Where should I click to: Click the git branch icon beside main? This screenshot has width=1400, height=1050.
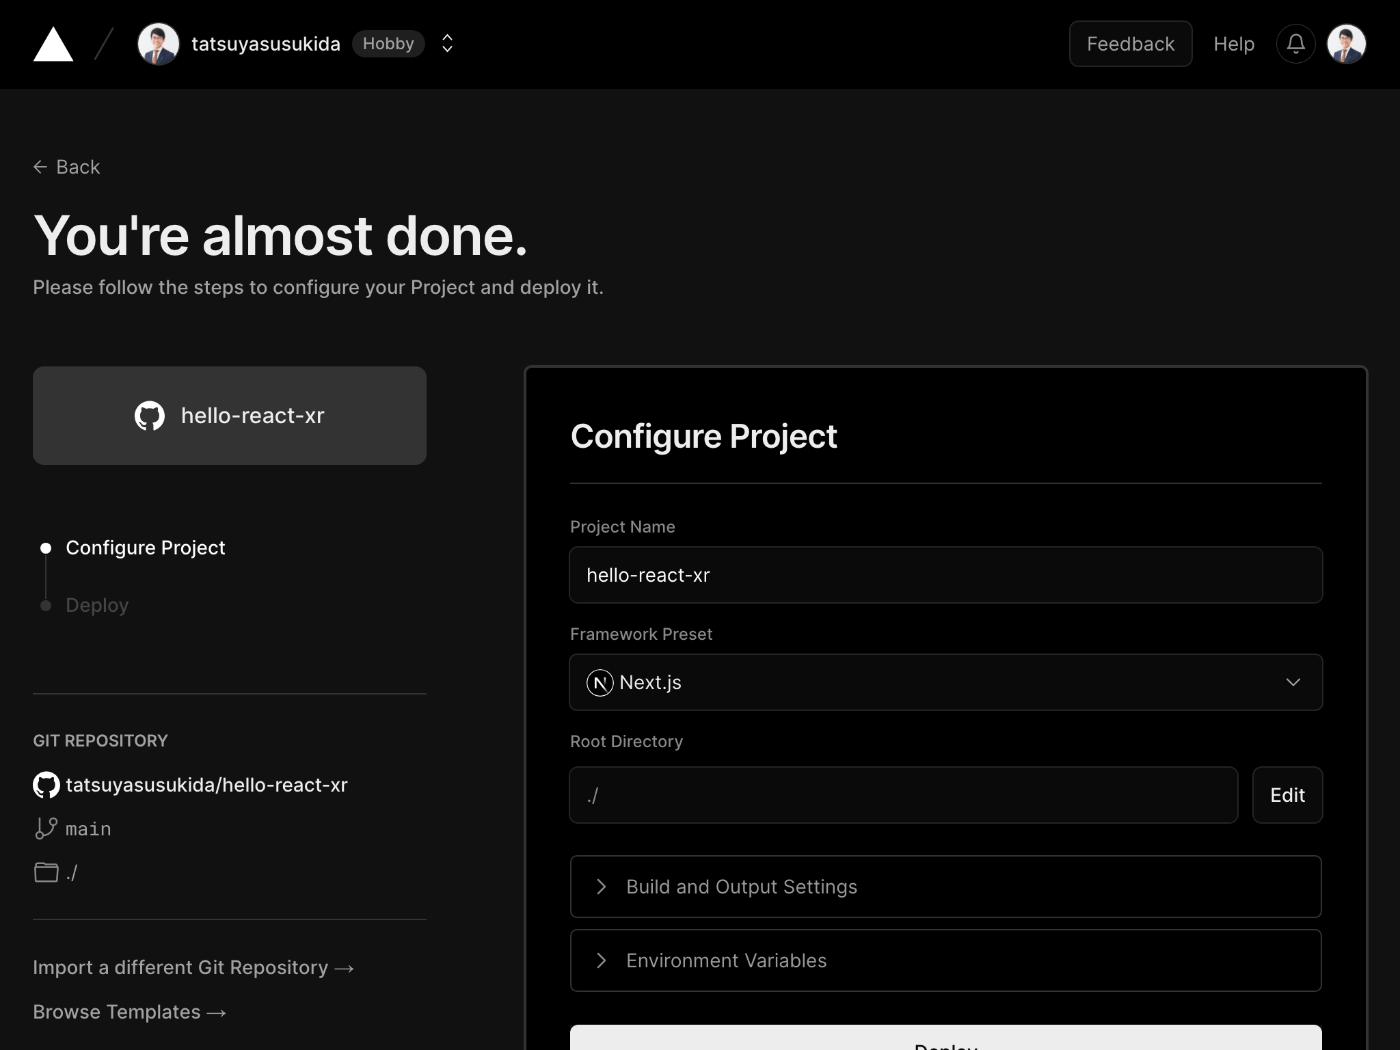coord(46,828)
